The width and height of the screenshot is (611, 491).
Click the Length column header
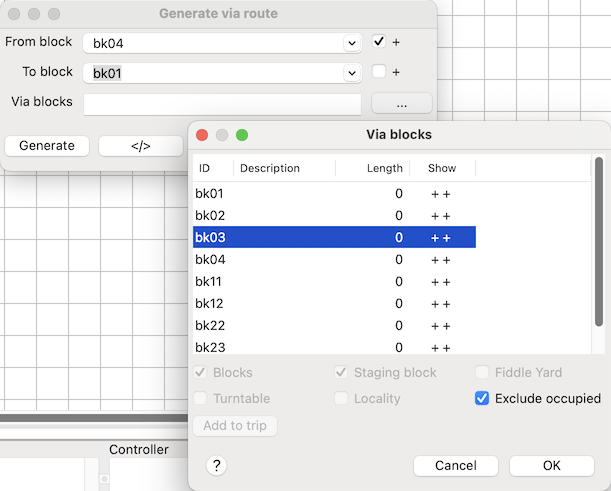click(384, 168)
